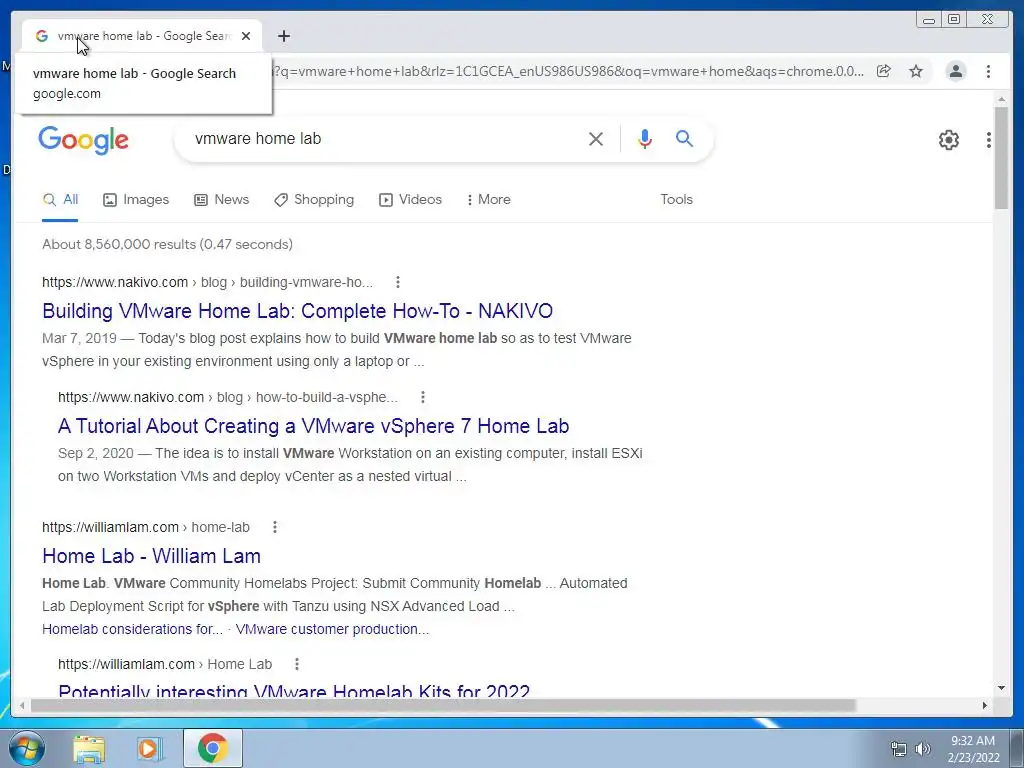Switch to Shopping results tab
This screenshot has height=768, width=1024.
314,200
